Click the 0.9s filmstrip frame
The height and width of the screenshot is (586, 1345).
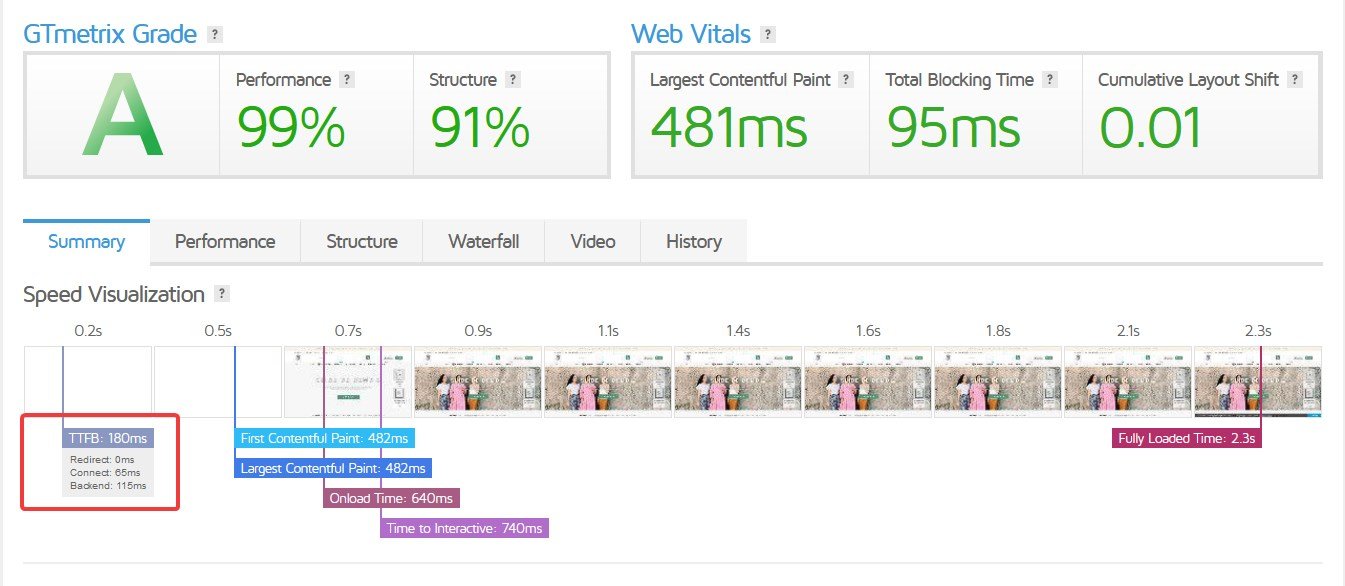point(478,382)
